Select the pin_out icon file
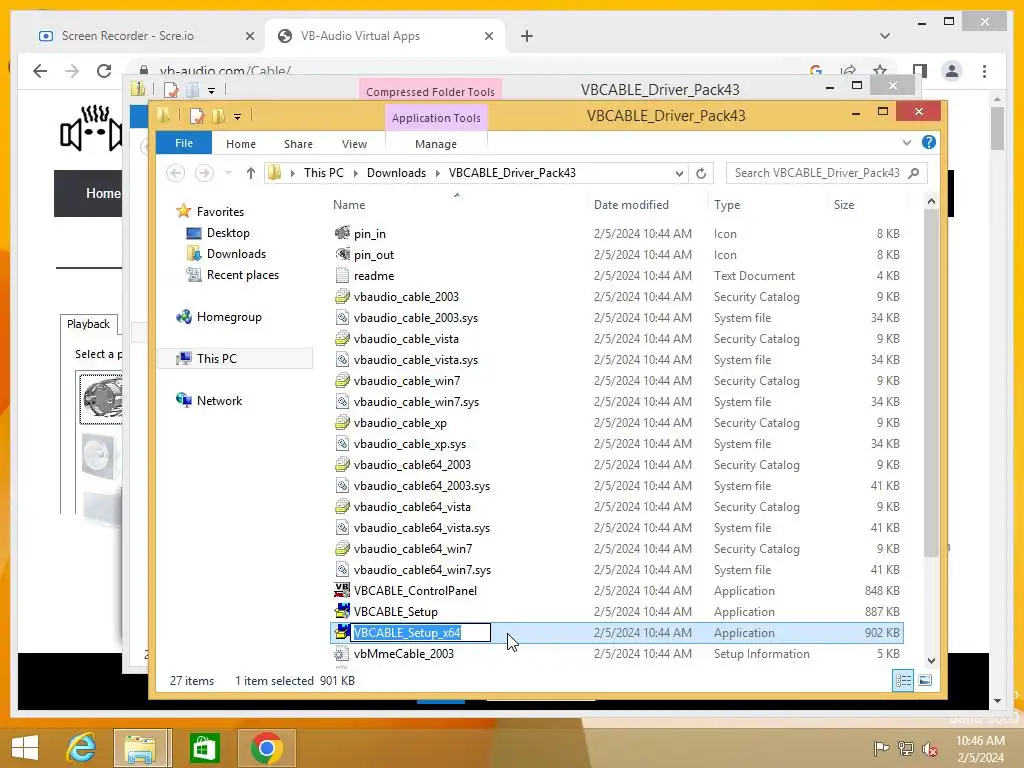 click(x=342, y=254)
